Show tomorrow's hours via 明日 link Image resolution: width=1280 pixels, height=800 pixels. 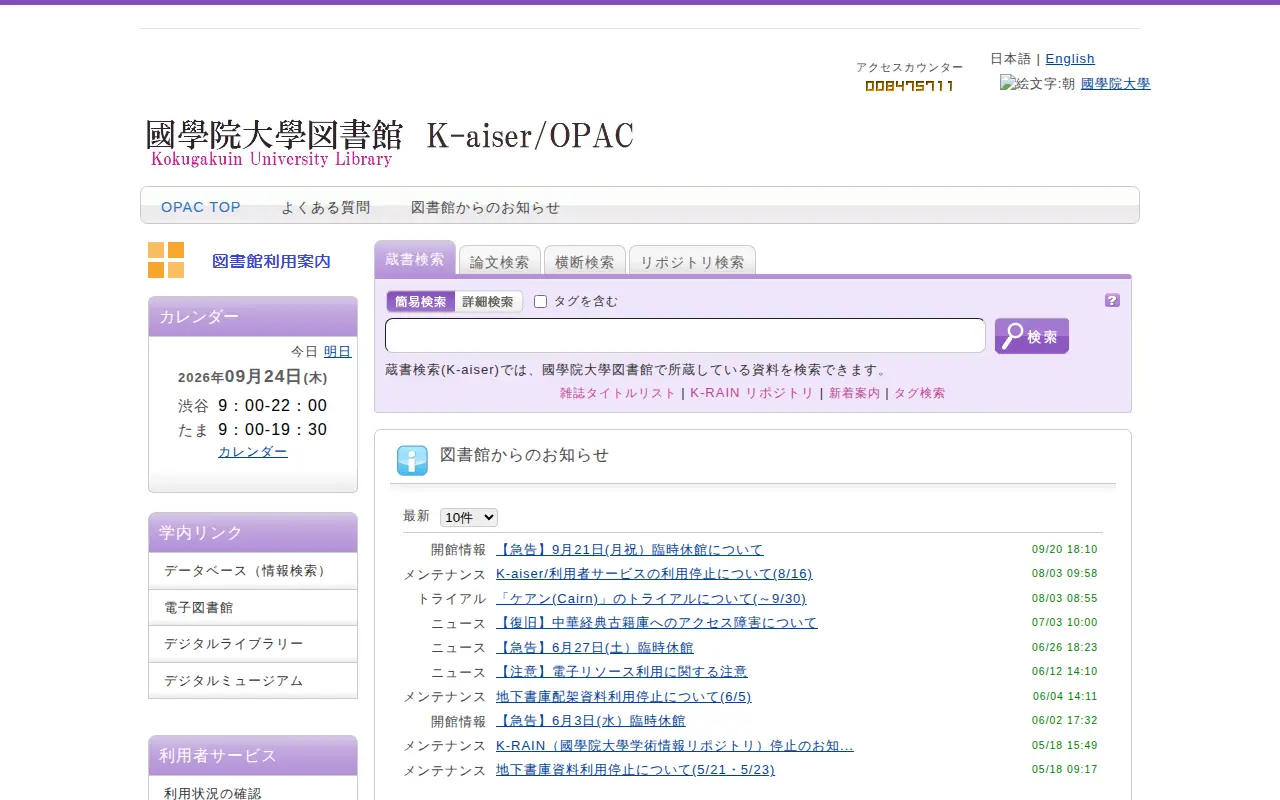[x=338, y=352]
